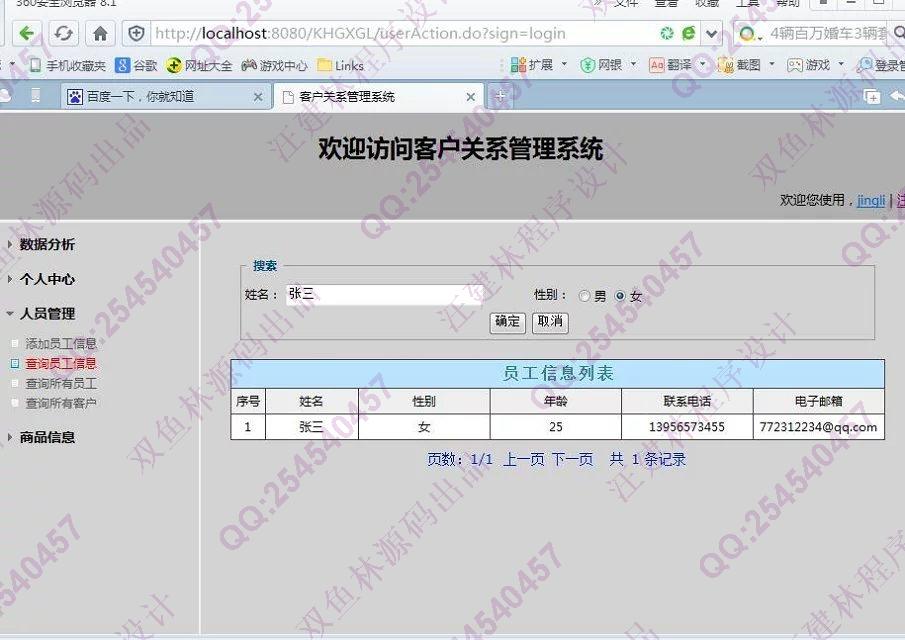Click the email 772312234@qq.com cell
The width and height of the screenshot is (905, 640).
[x=818, y=427]
